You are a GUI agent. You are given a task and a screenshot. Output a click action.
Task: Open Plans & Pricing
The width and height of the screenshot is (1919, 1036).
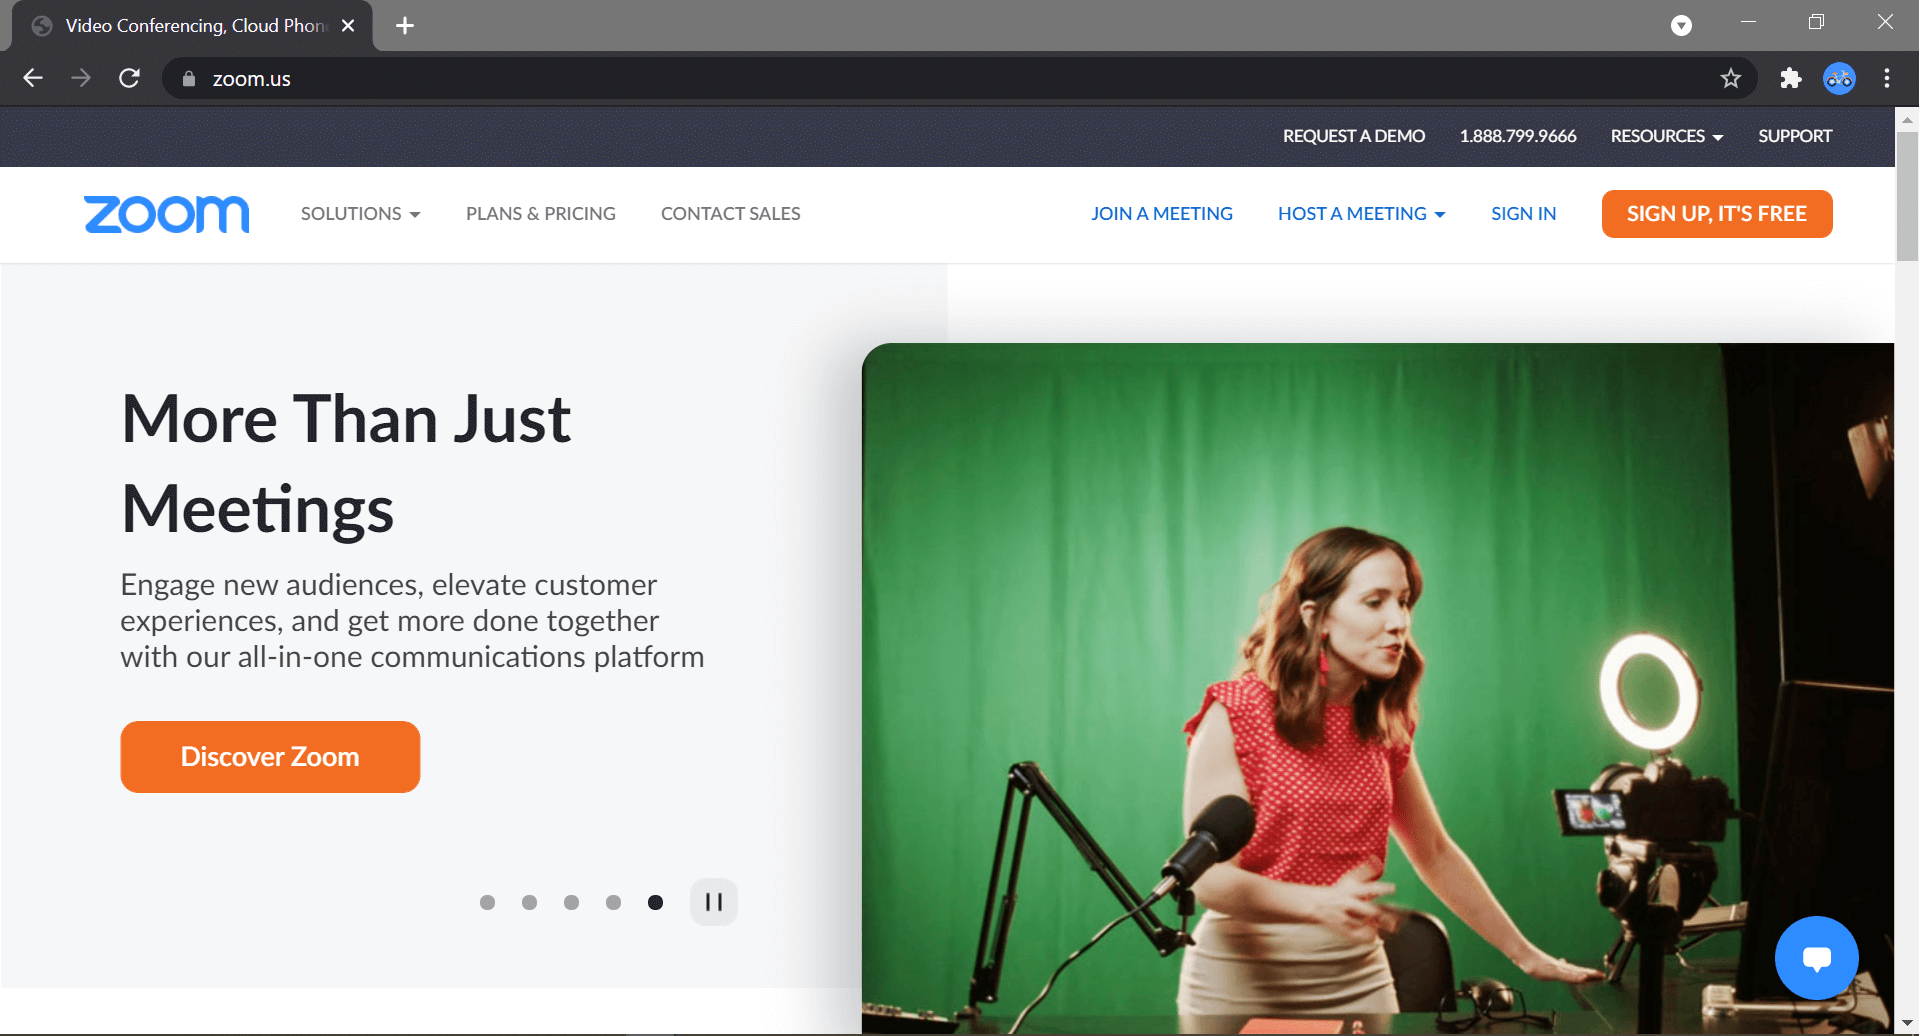tap(541, 214)
